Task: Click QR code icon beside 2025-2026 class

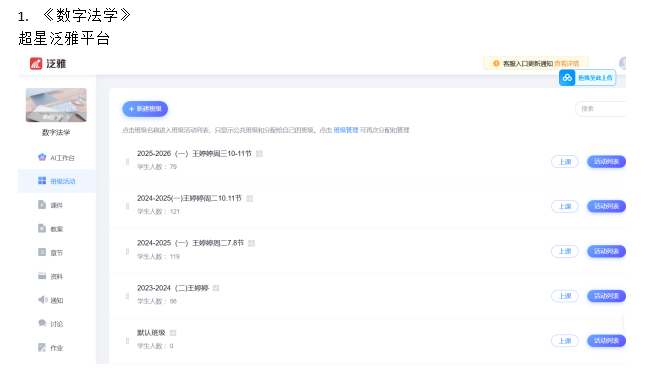Action: [x=259, y=154]
